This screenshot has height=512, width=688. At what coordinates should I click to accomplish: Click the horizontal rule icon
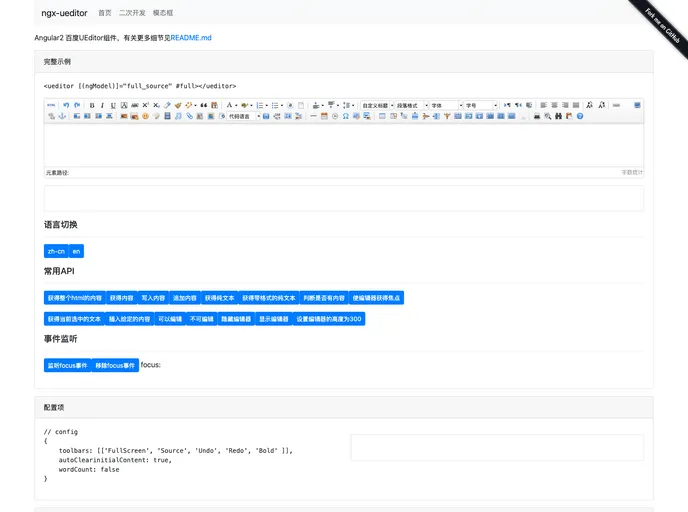tap(313, 116)
